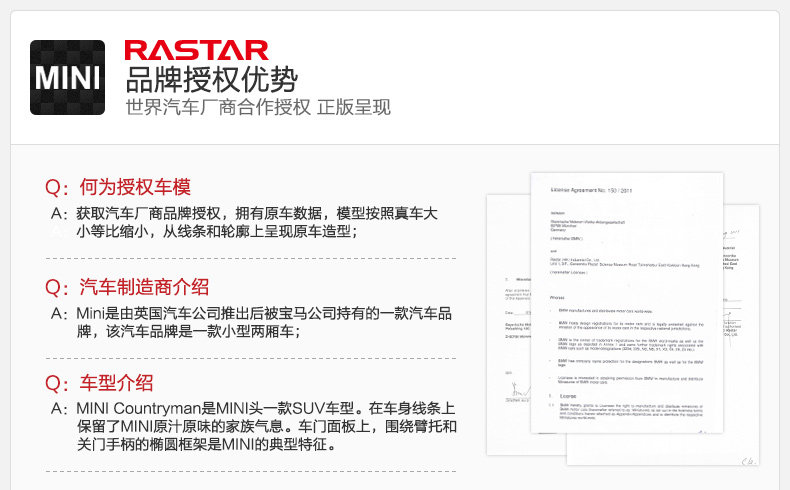Click the question 车型介绍
The width and height of the screenshot is (790, 490).
pyautogui.click(x=116, y=383)
